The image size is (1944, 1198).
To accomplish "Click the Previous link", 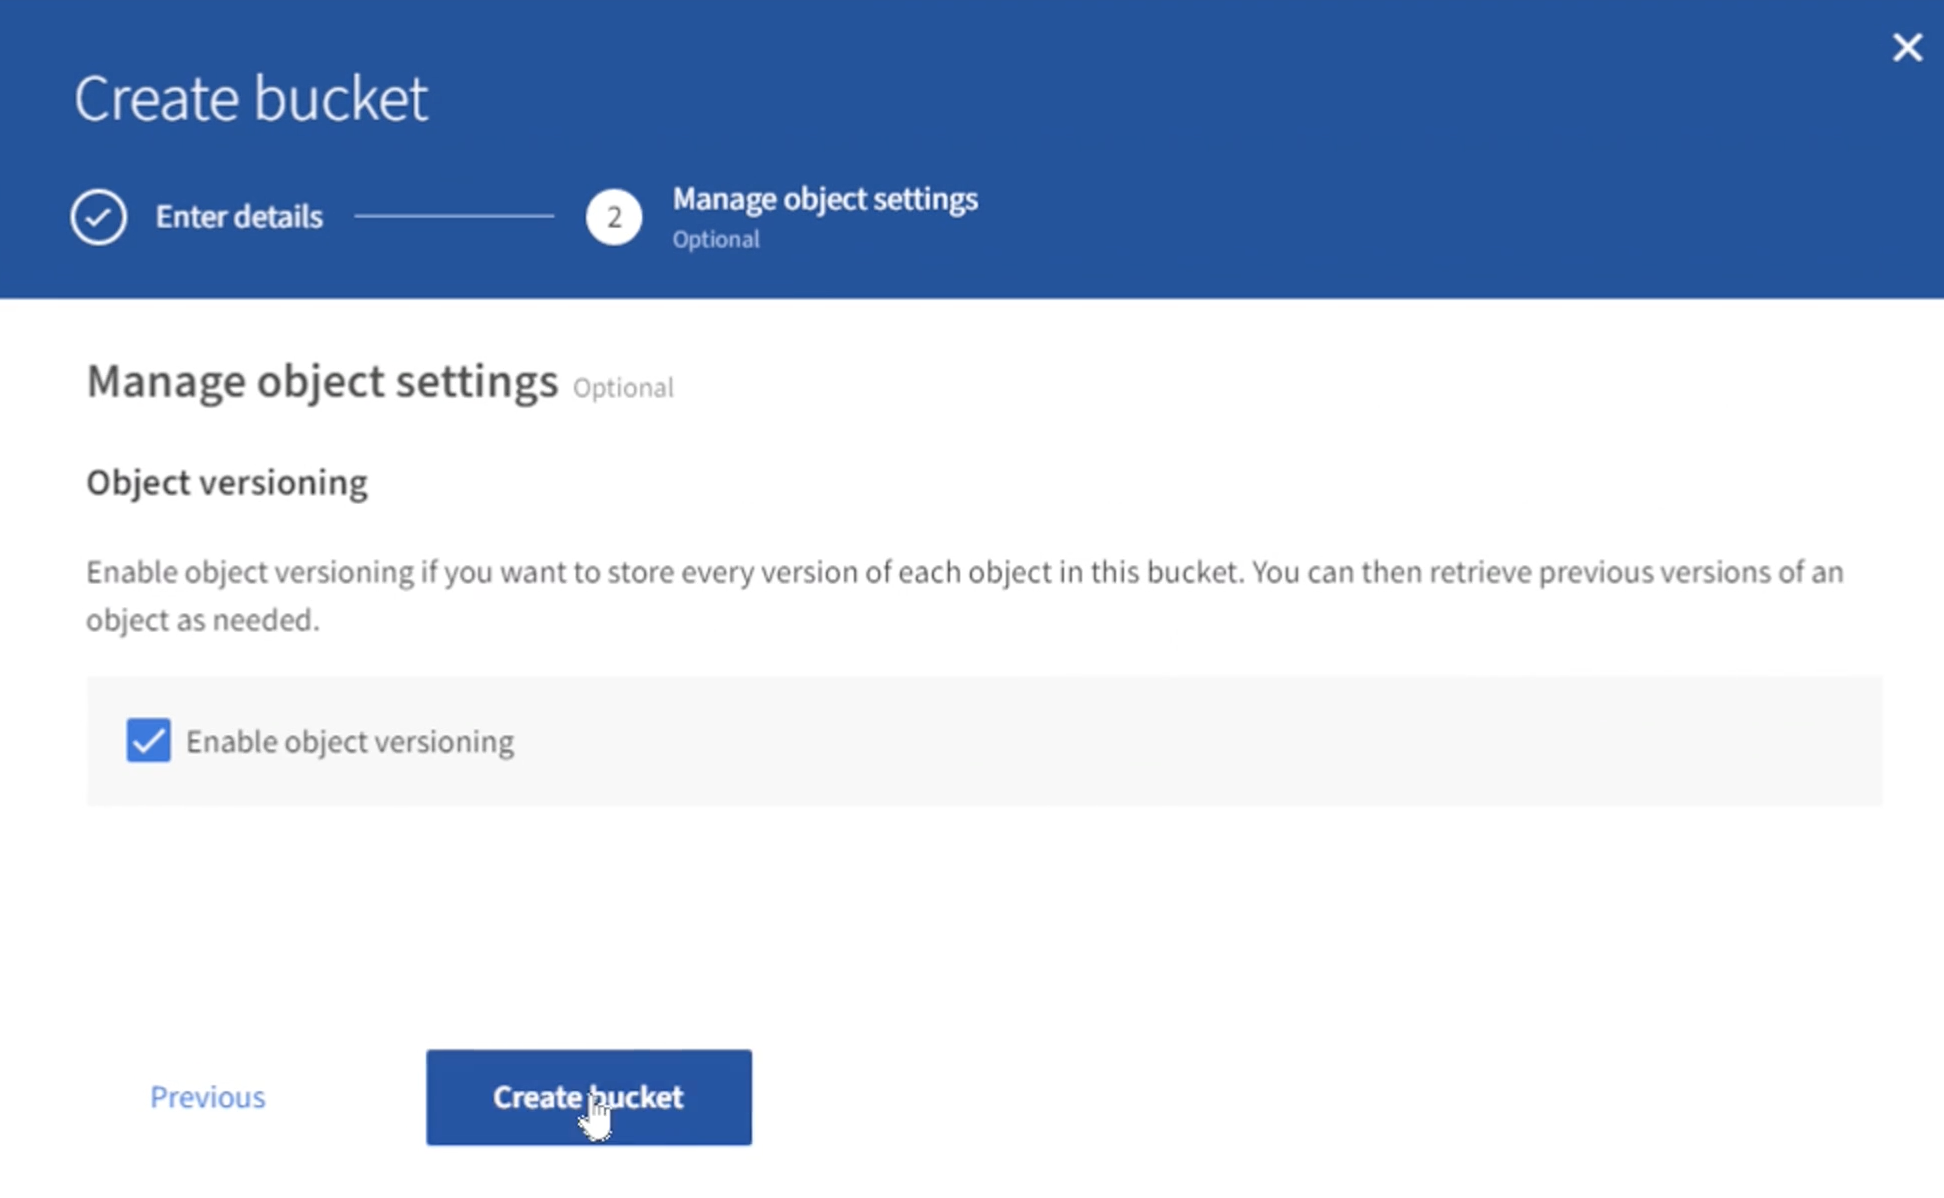I will click(x=207, y=1097).
